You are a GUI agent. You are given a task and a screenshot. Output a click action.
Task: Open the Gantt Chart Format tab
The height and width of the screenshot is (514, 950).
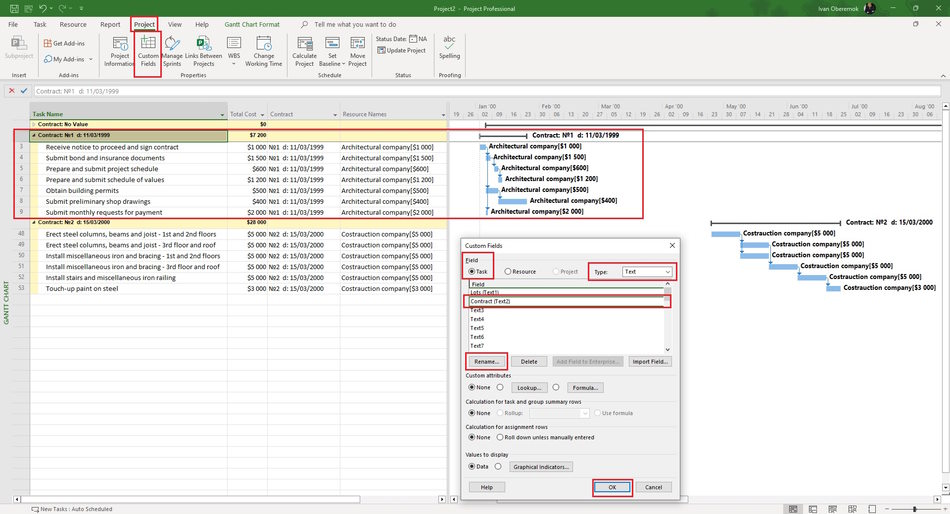pos(252,25)
